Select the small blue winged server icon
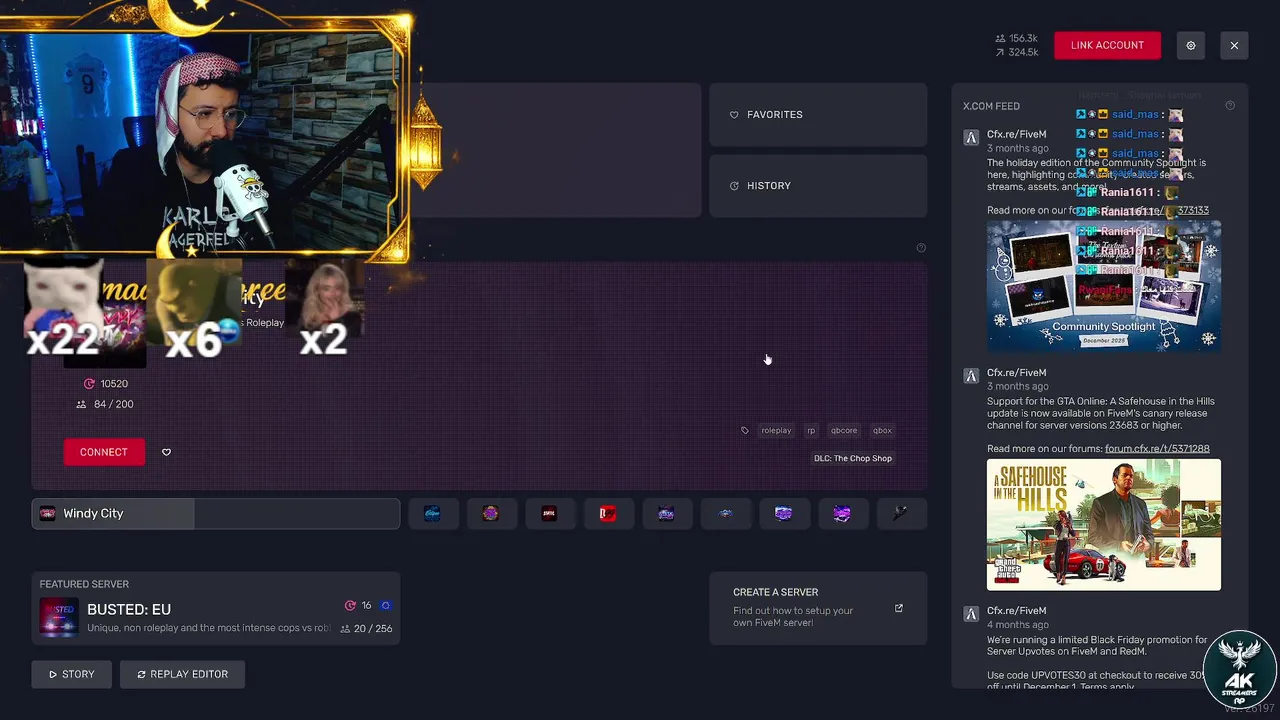 click(x=725, y=513)
